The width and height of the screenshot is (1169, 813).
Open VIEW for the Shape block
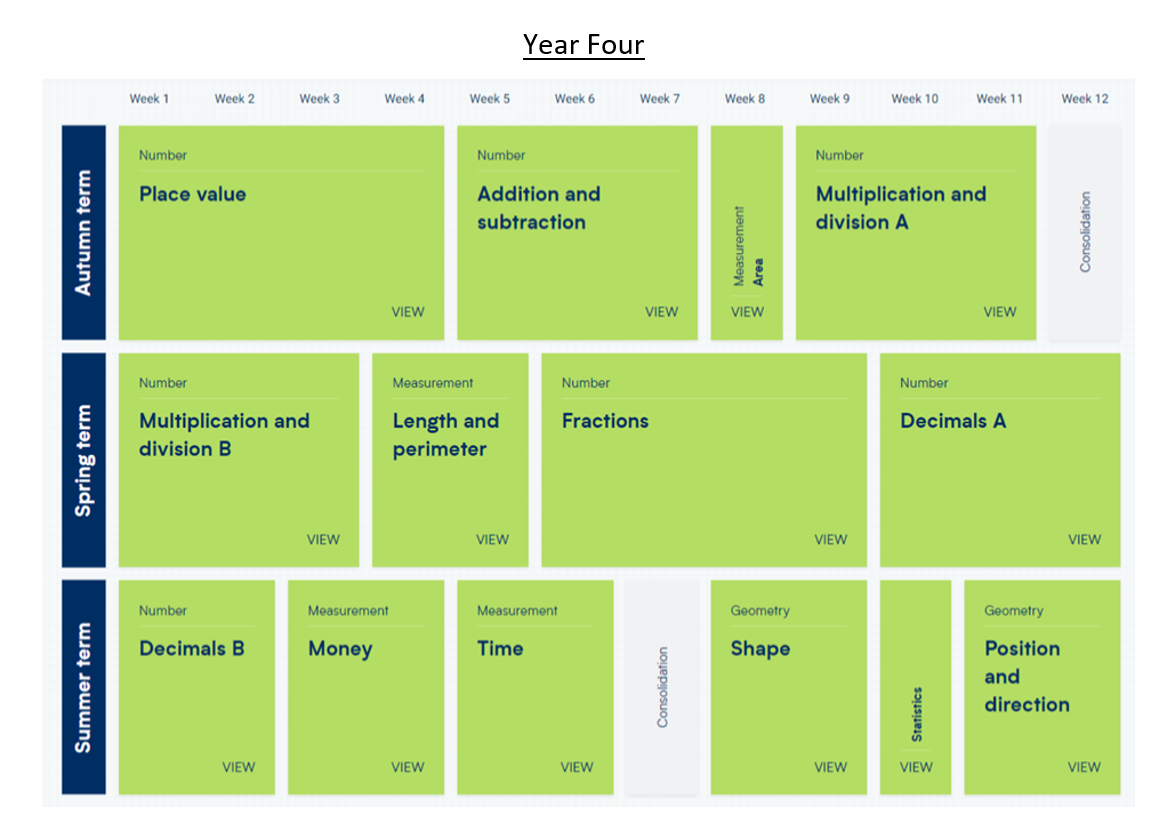830,768
